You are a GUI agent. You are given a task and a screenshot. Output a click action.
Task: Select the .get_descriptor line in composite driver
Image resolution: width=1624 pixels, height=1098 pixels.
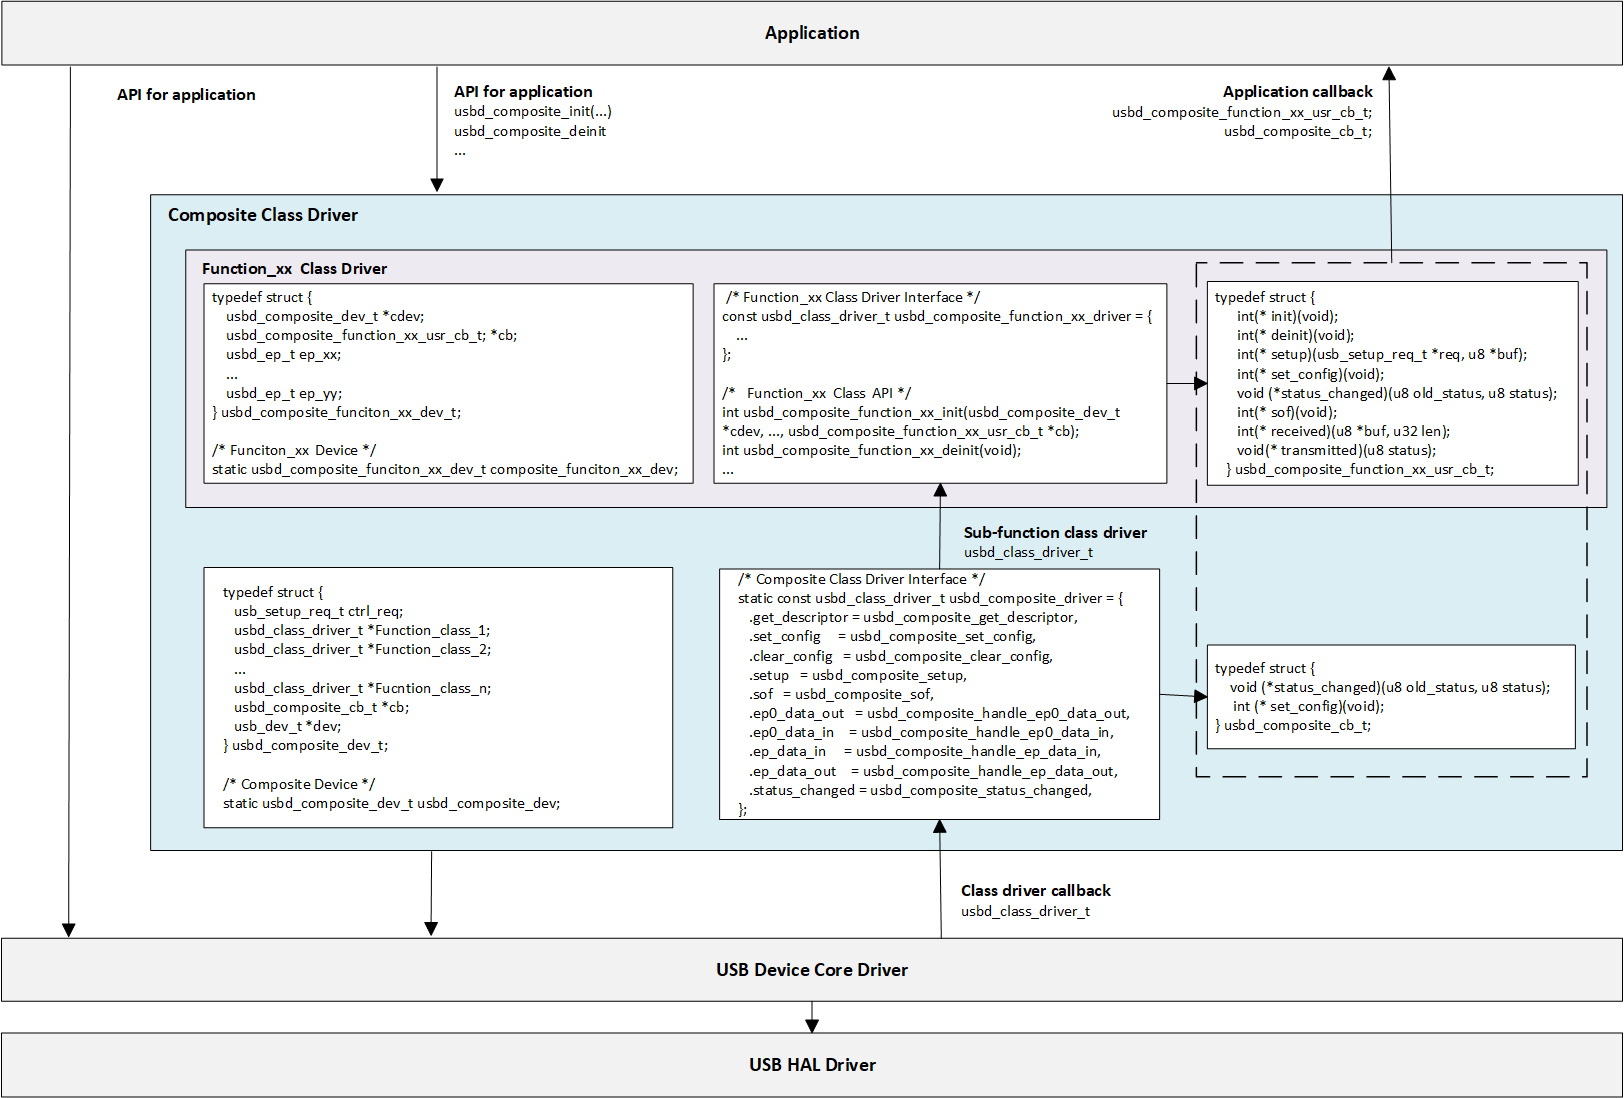point(913,617)
